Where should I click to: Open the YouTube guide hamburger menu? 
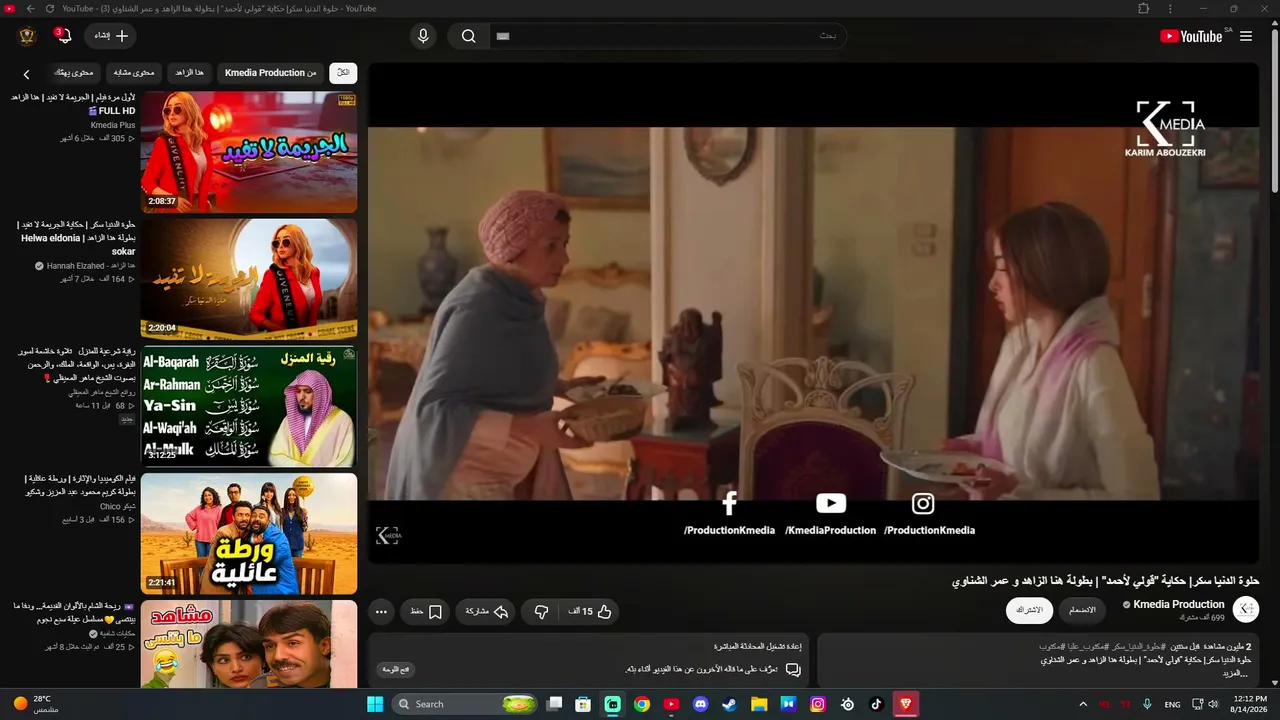click(x=1245, y=36)
